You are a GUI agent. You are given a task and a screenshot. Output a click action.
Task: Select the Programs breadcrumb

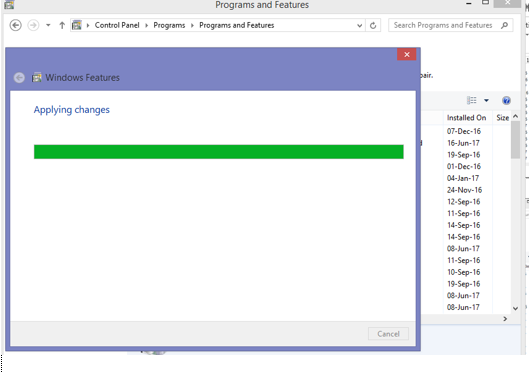[169, 25]
